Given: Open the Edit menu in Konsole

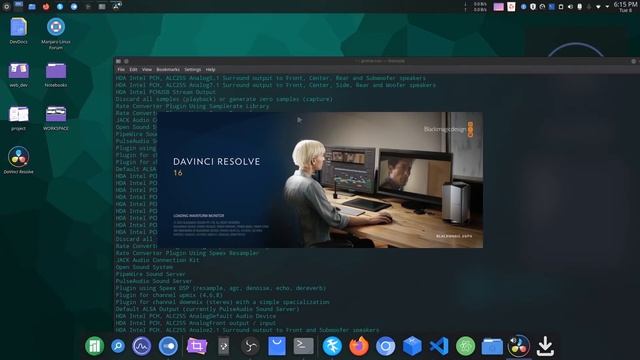Looking at the screenshot, I should [133, 70].
